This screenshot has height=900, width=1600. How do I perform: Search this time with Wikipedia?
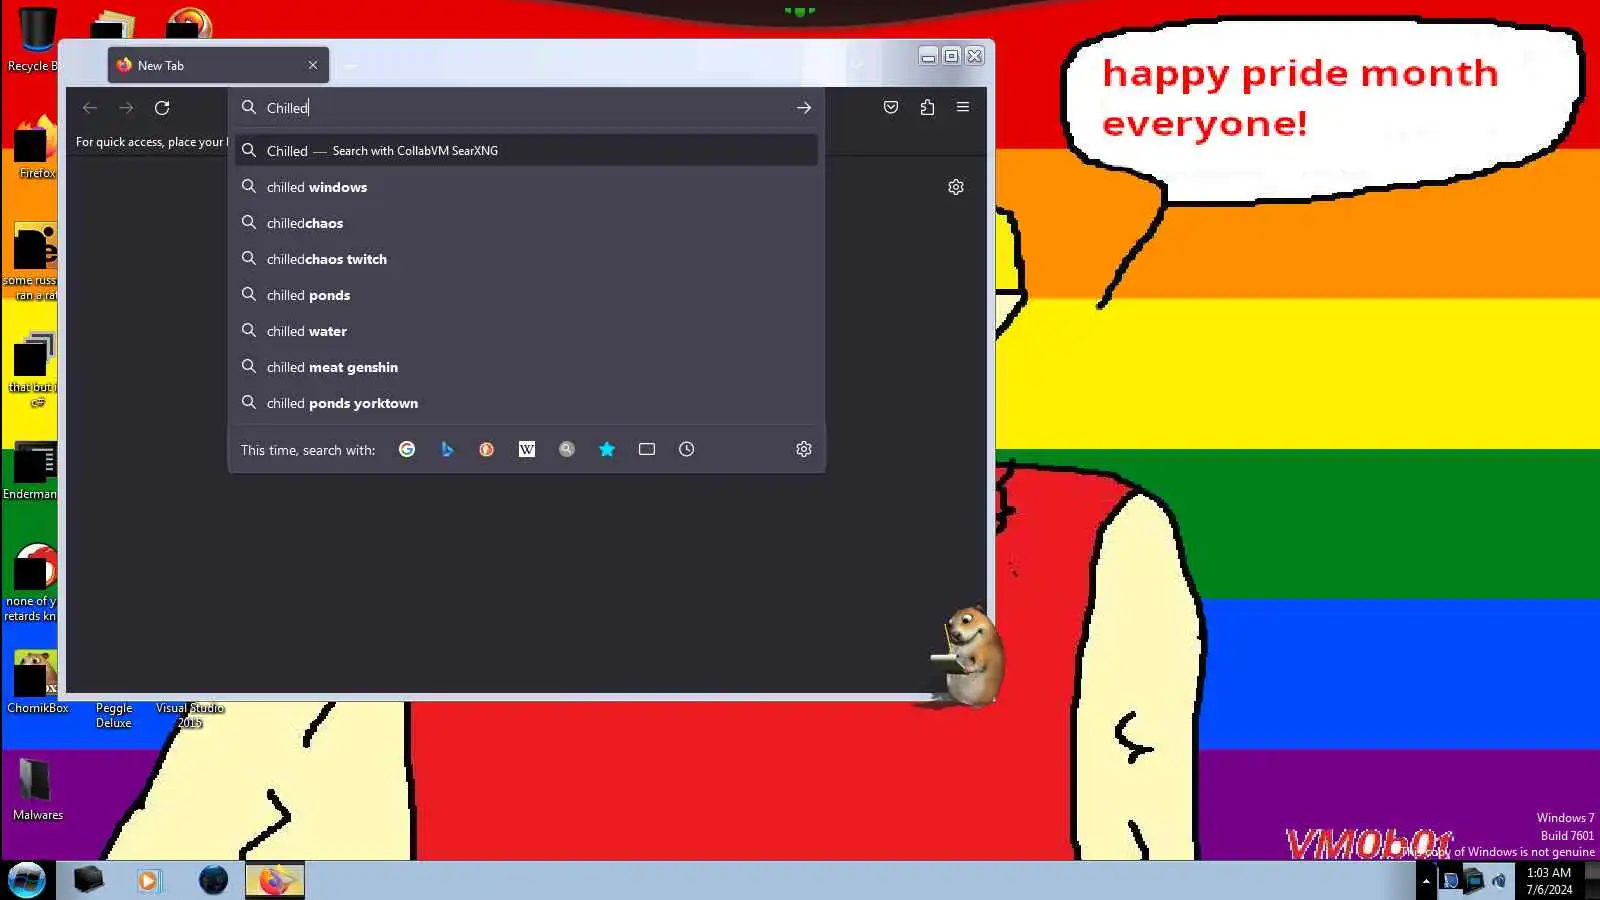coord(527,450)
